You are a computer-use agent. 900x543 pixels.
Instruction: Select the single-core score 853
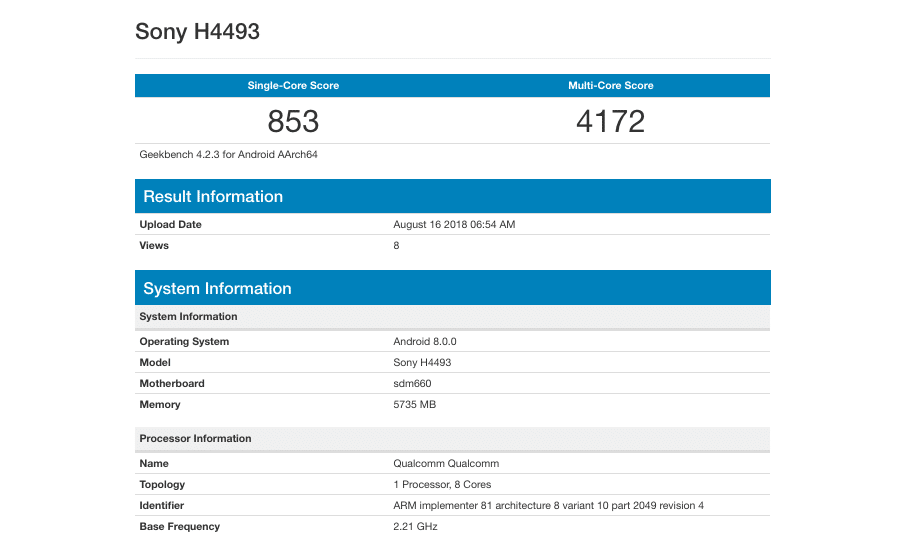click(293, 121)
